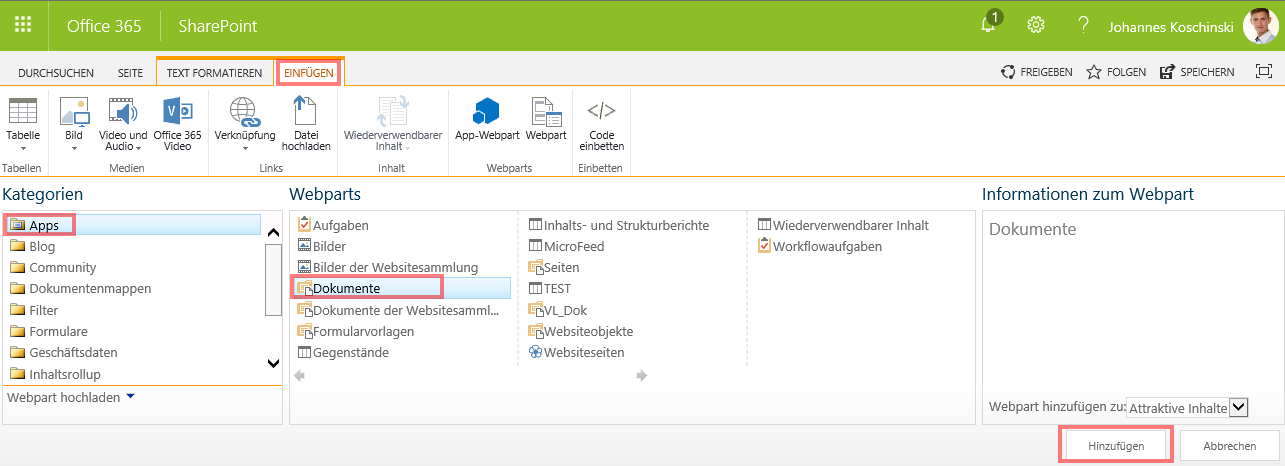Expand the Webpart hochladen option

tap(130, 397)
